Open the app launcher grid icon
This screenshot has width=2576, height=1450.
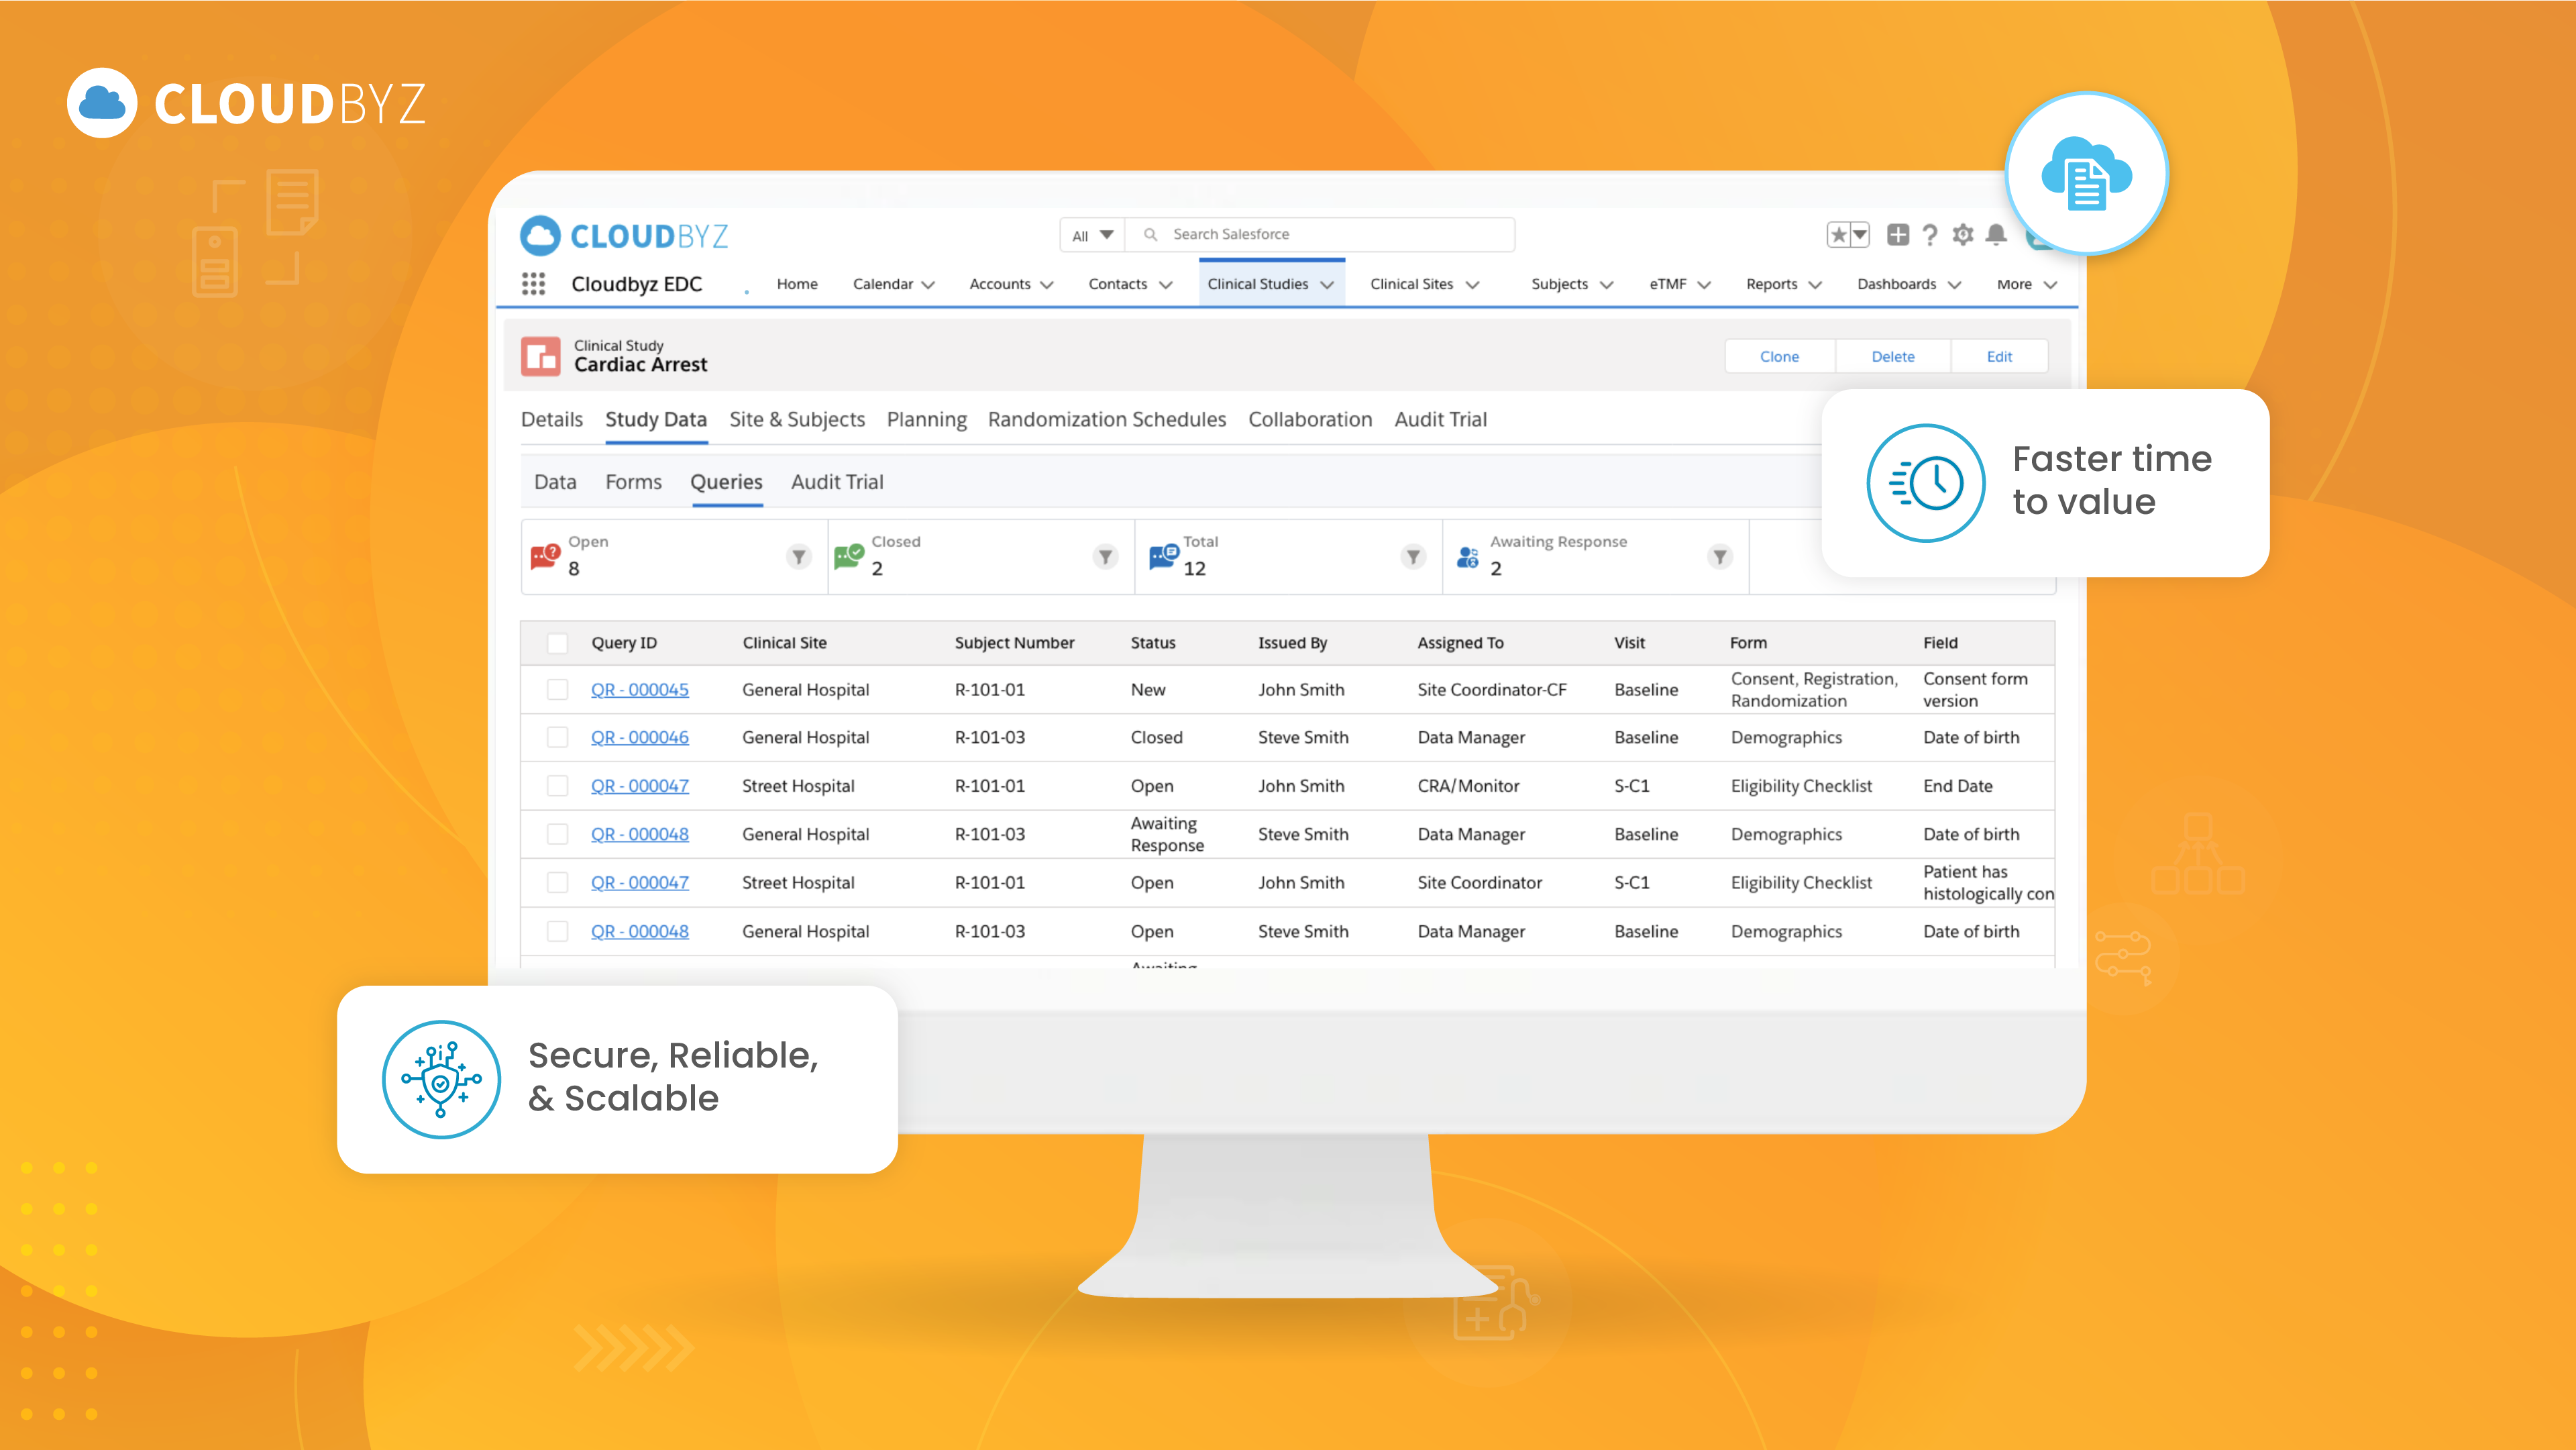tap(534, 284)
